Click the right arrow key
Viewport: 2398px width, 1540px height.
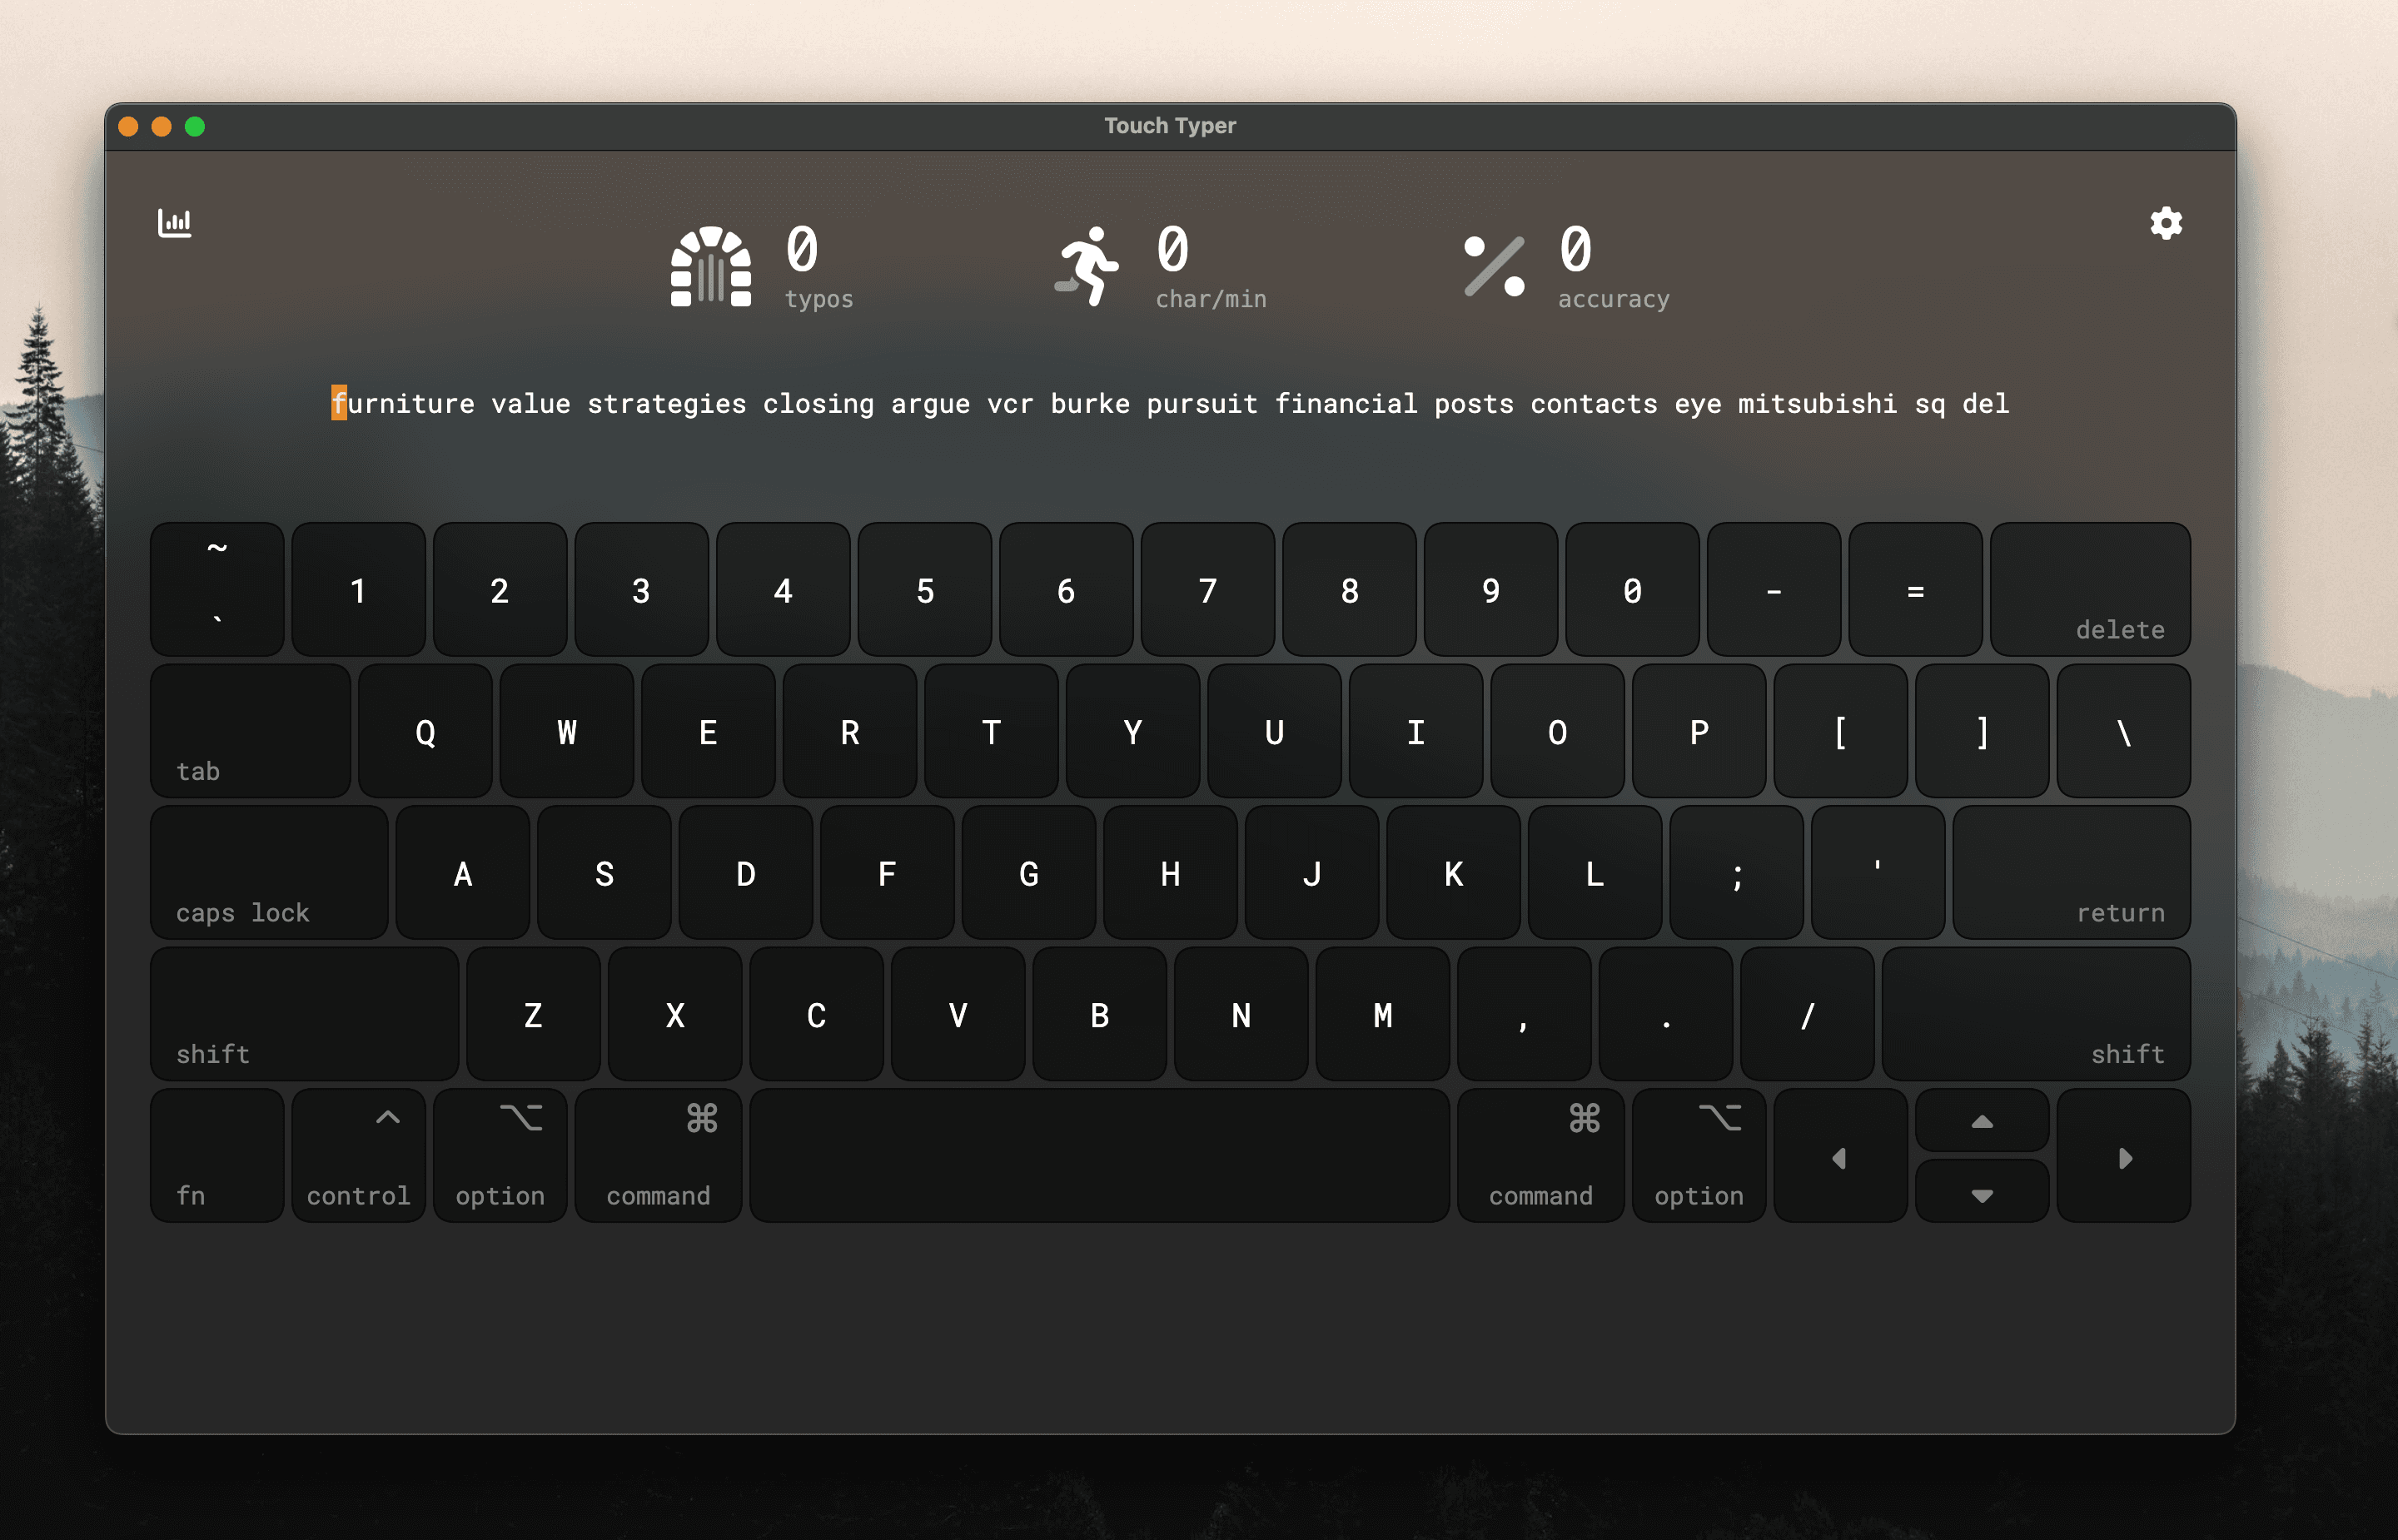(x=2124, y=1156)
